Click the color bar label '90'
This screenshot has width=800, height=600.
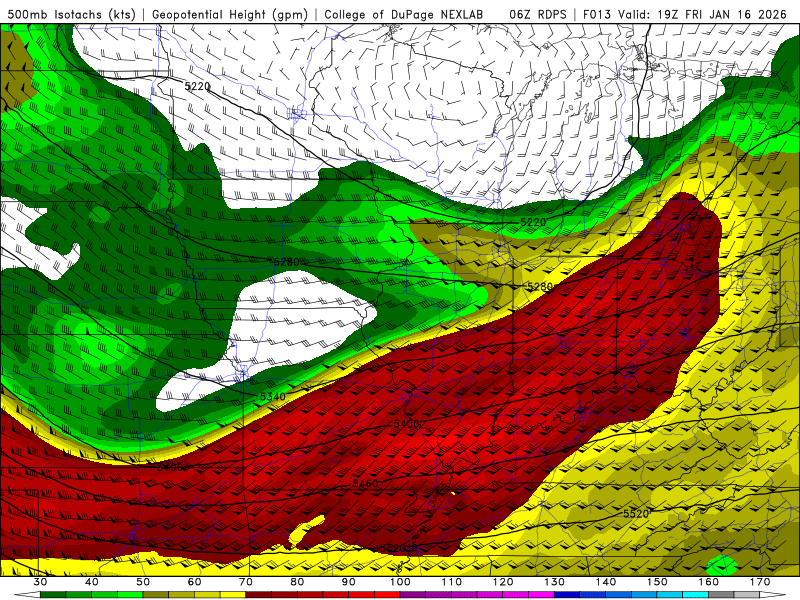[x=349, y=582]
